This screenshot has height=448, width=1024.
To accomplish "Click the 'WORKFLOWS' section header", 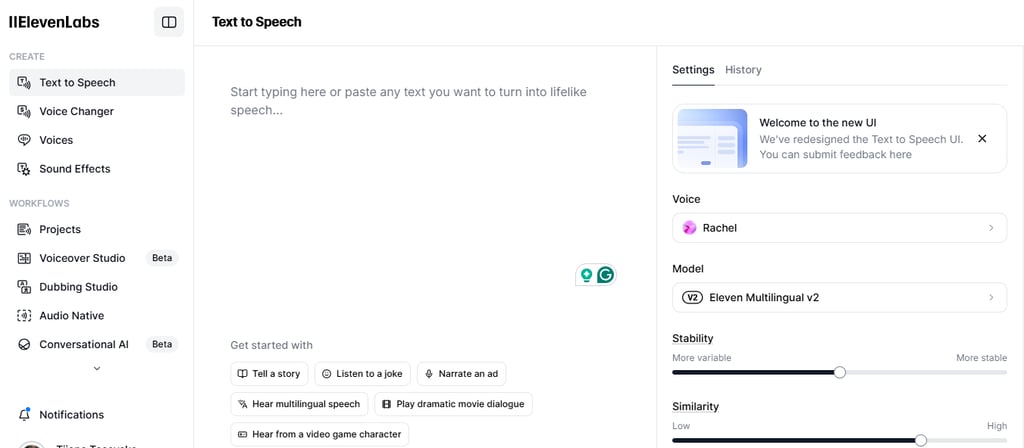I will [x=39, y=204].
